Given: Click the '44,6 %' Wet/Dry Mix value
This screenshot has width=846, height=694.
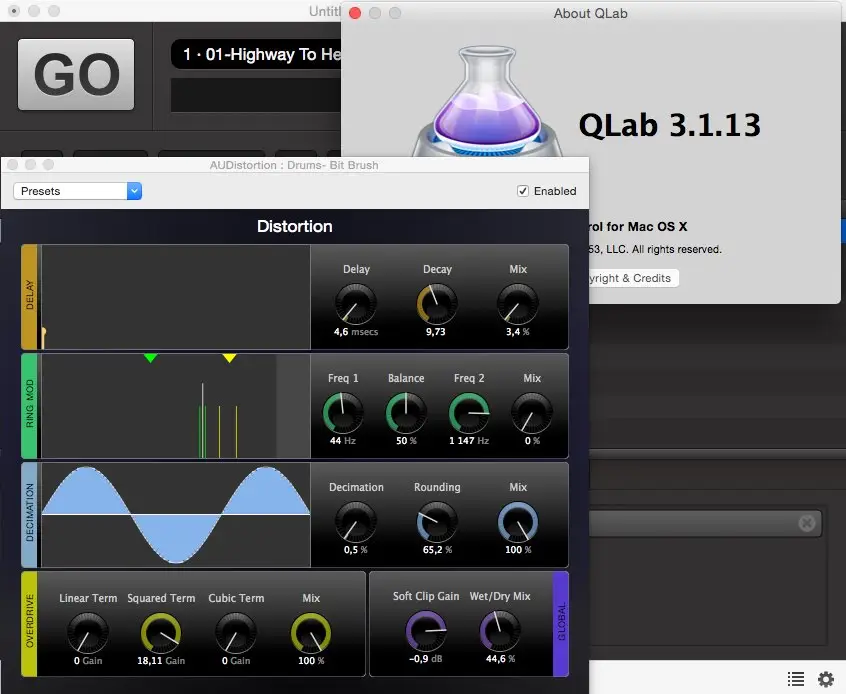Looking at the screenshot, I should [500, 659].
